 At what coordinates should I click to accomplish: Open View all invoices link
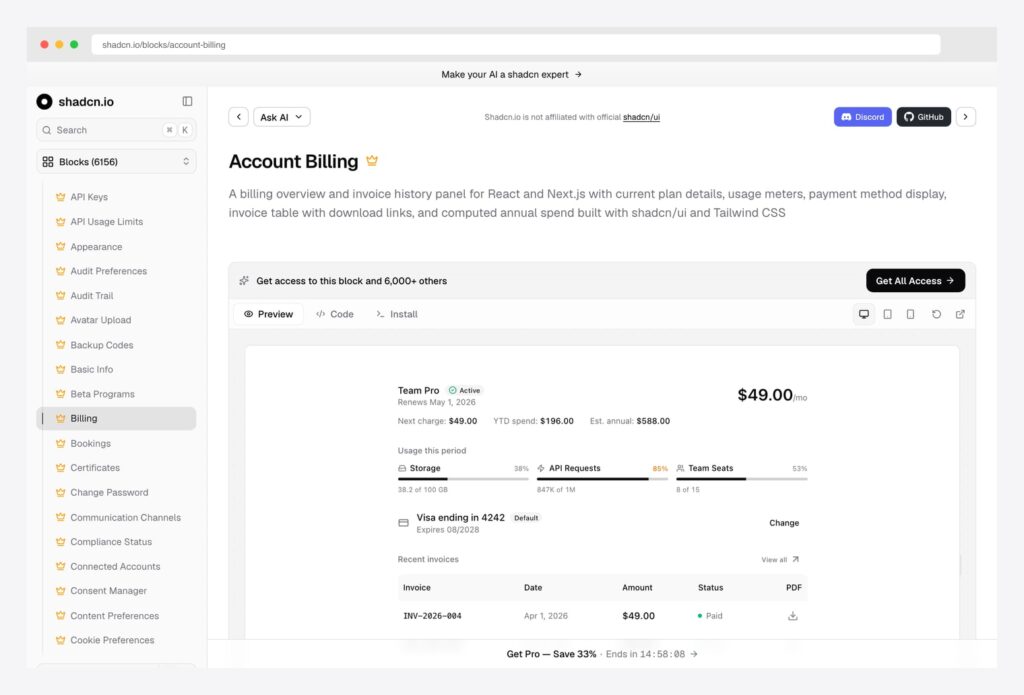pyautogui.click(x=780, y=560)
